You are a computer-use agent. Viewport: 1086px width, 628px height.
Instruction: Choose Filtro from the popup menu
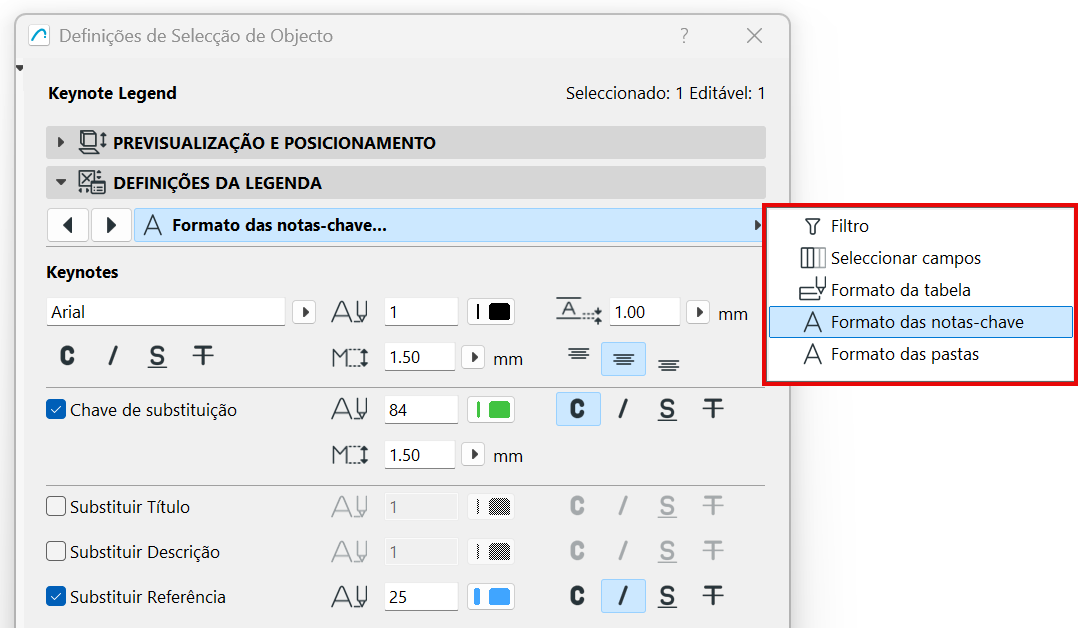point(849,226)
